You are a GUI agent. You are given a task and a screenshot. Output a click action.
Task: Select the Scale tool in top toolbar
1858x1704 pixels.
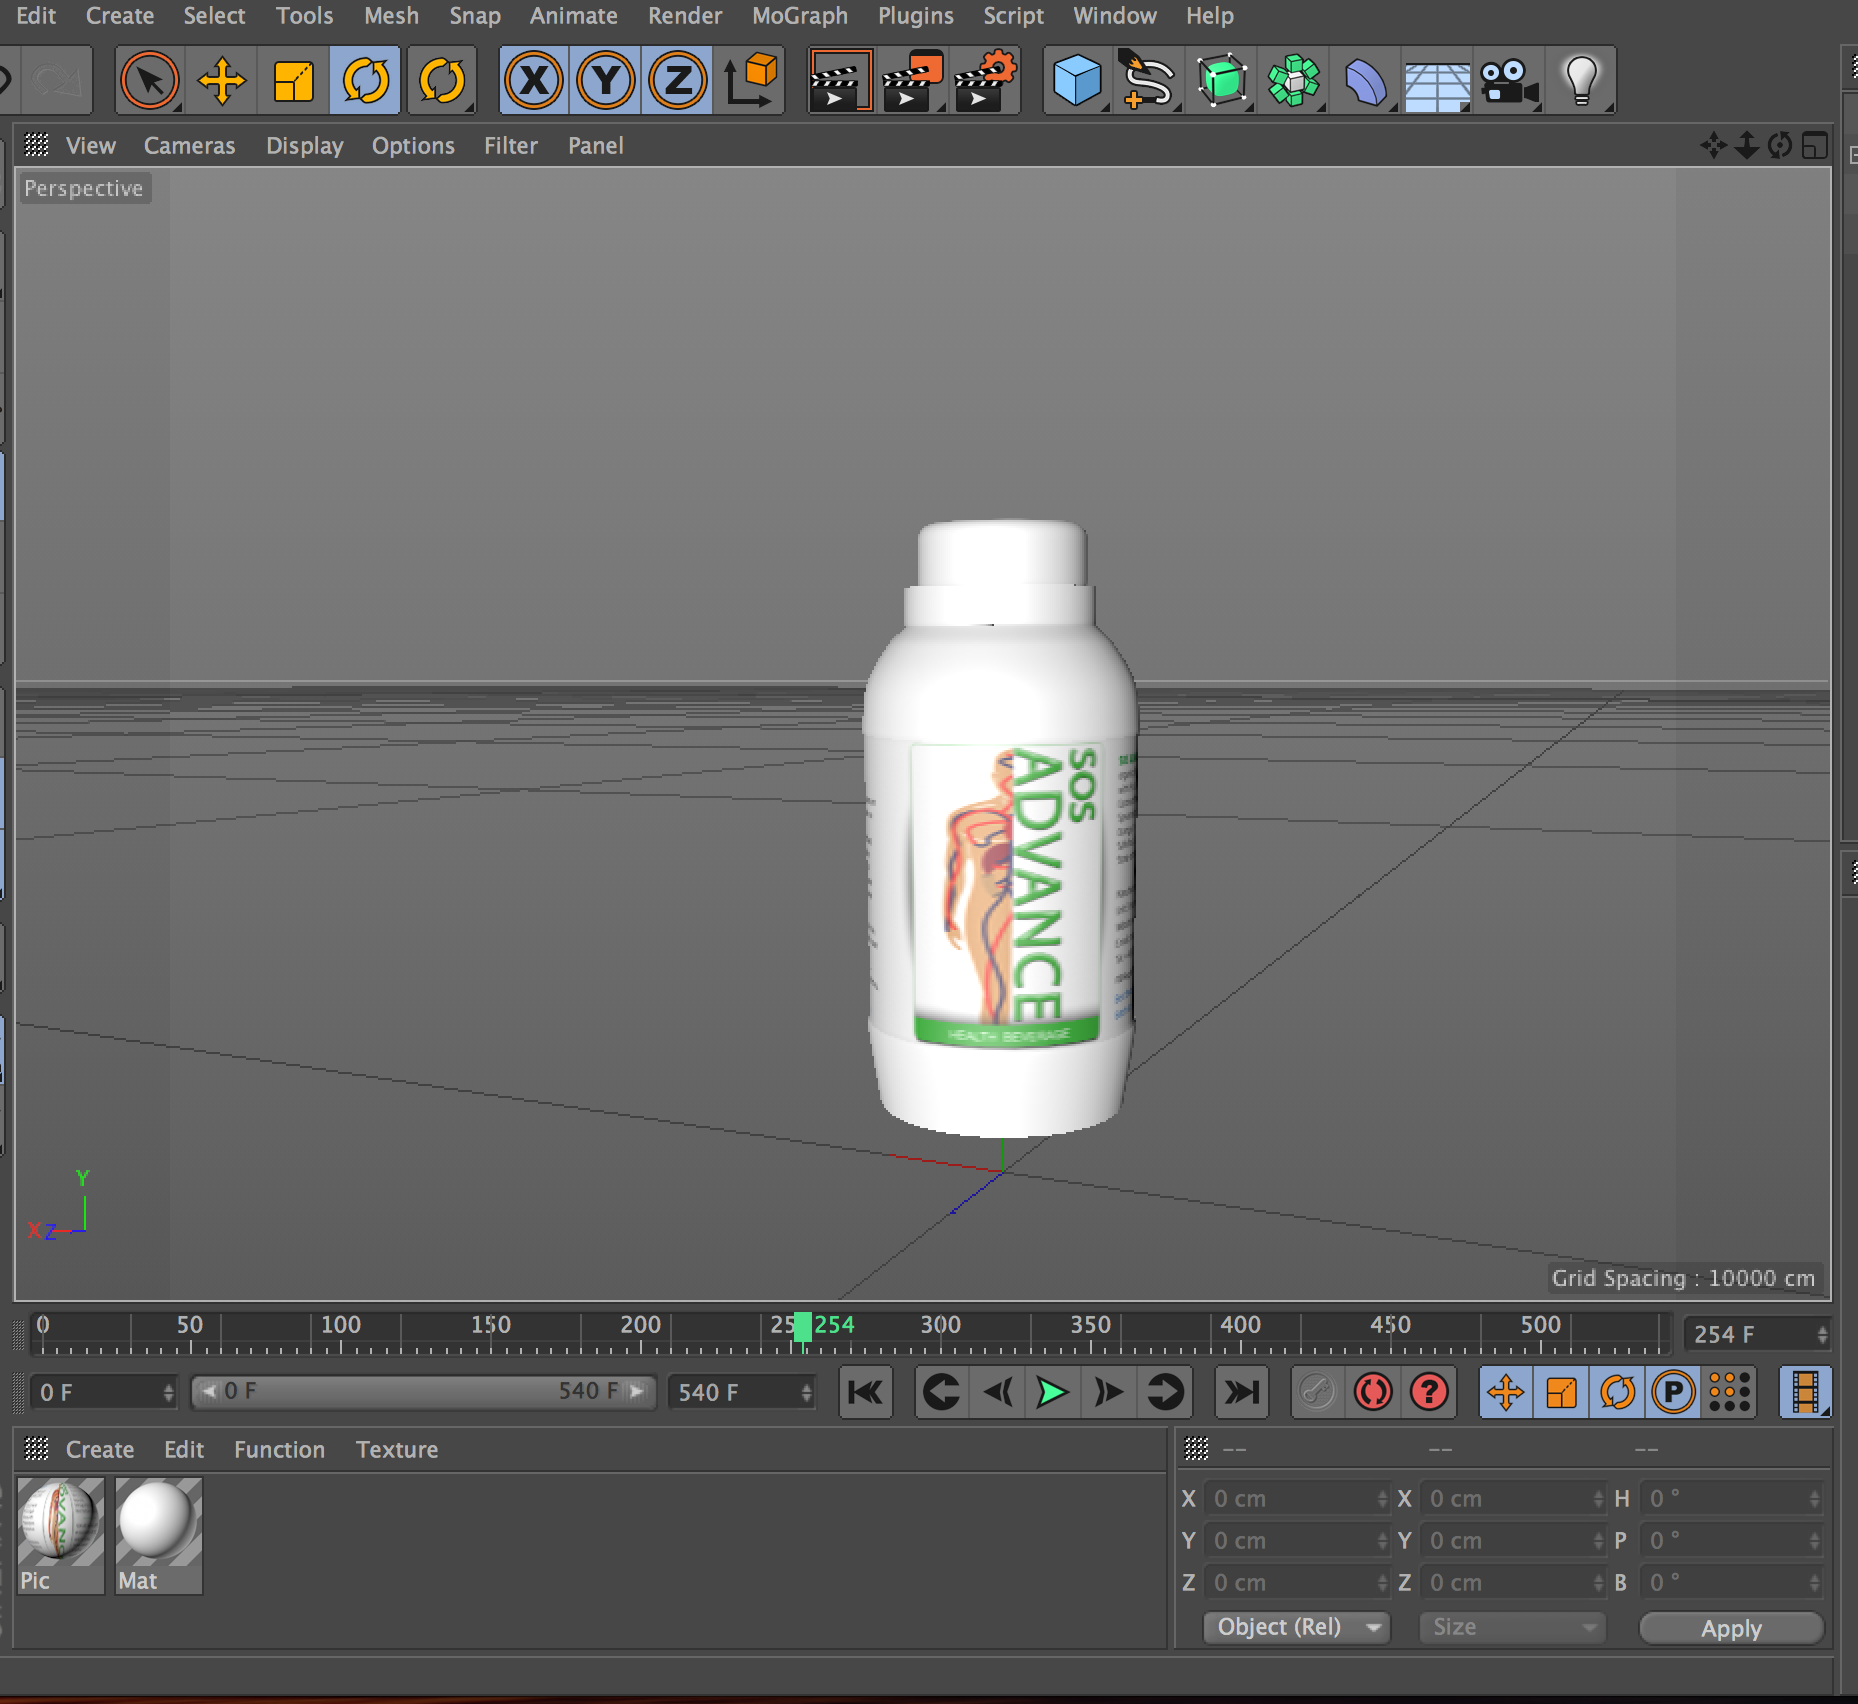(293, 80)
